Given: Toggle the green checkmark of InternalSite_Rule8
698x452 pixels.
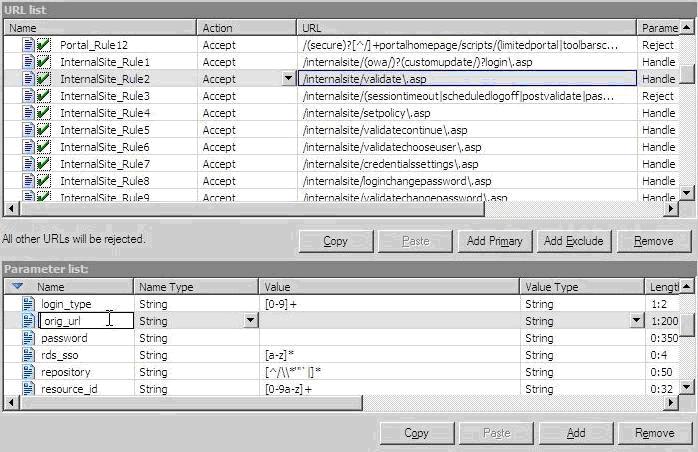Looking at the screenshot, I should click(44, 180).
